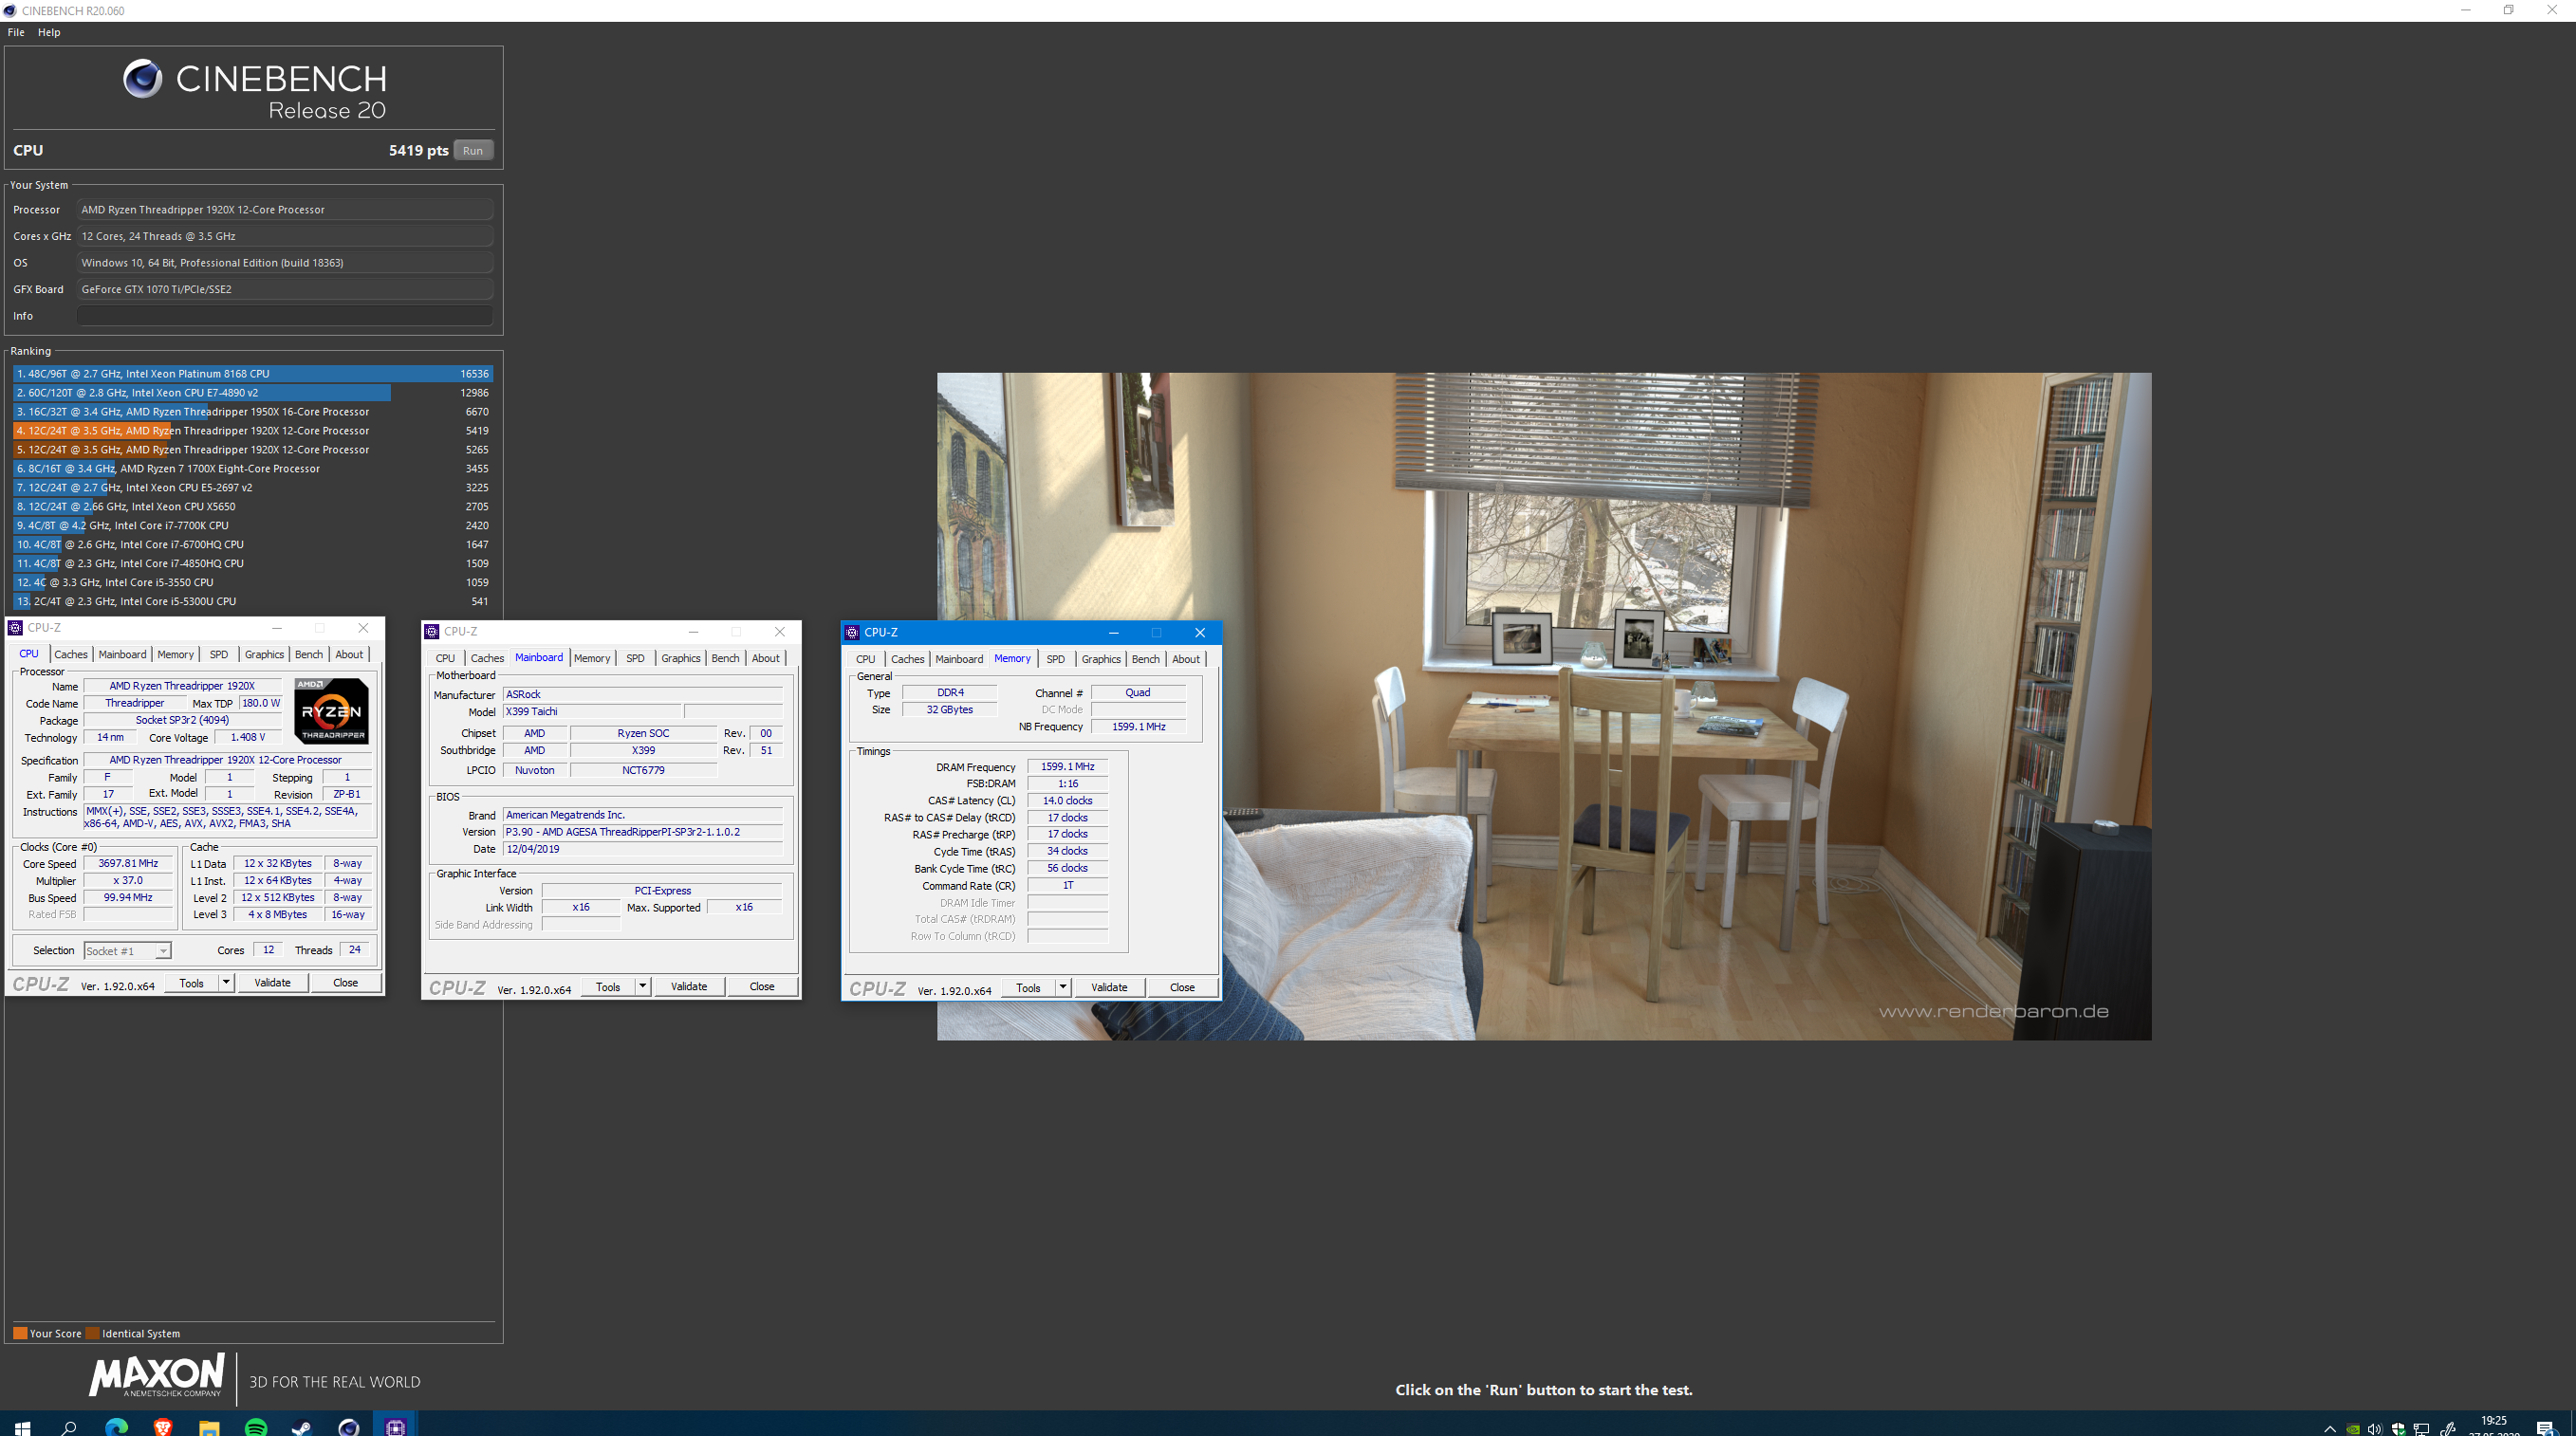Click Validate in CPU-Z CPU window
The width and height of the screenshot is (2576, 1436).
[x=272, y=983]
